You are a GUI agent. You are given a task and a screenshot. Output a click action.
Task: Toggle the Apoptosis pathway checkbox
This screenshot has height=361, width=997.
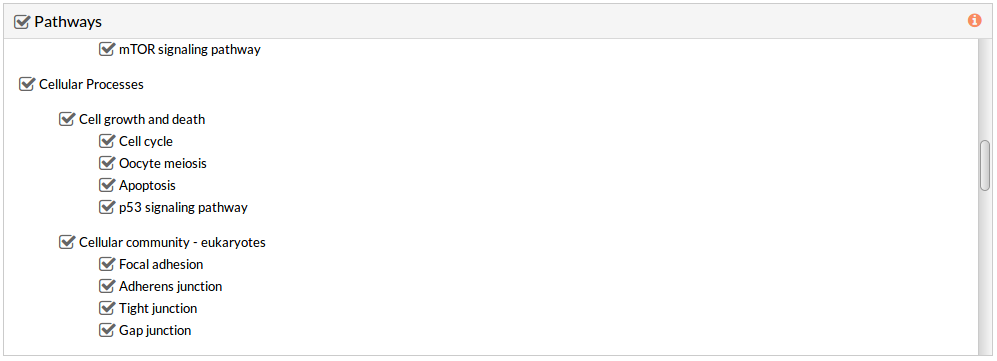pos(107,186)
